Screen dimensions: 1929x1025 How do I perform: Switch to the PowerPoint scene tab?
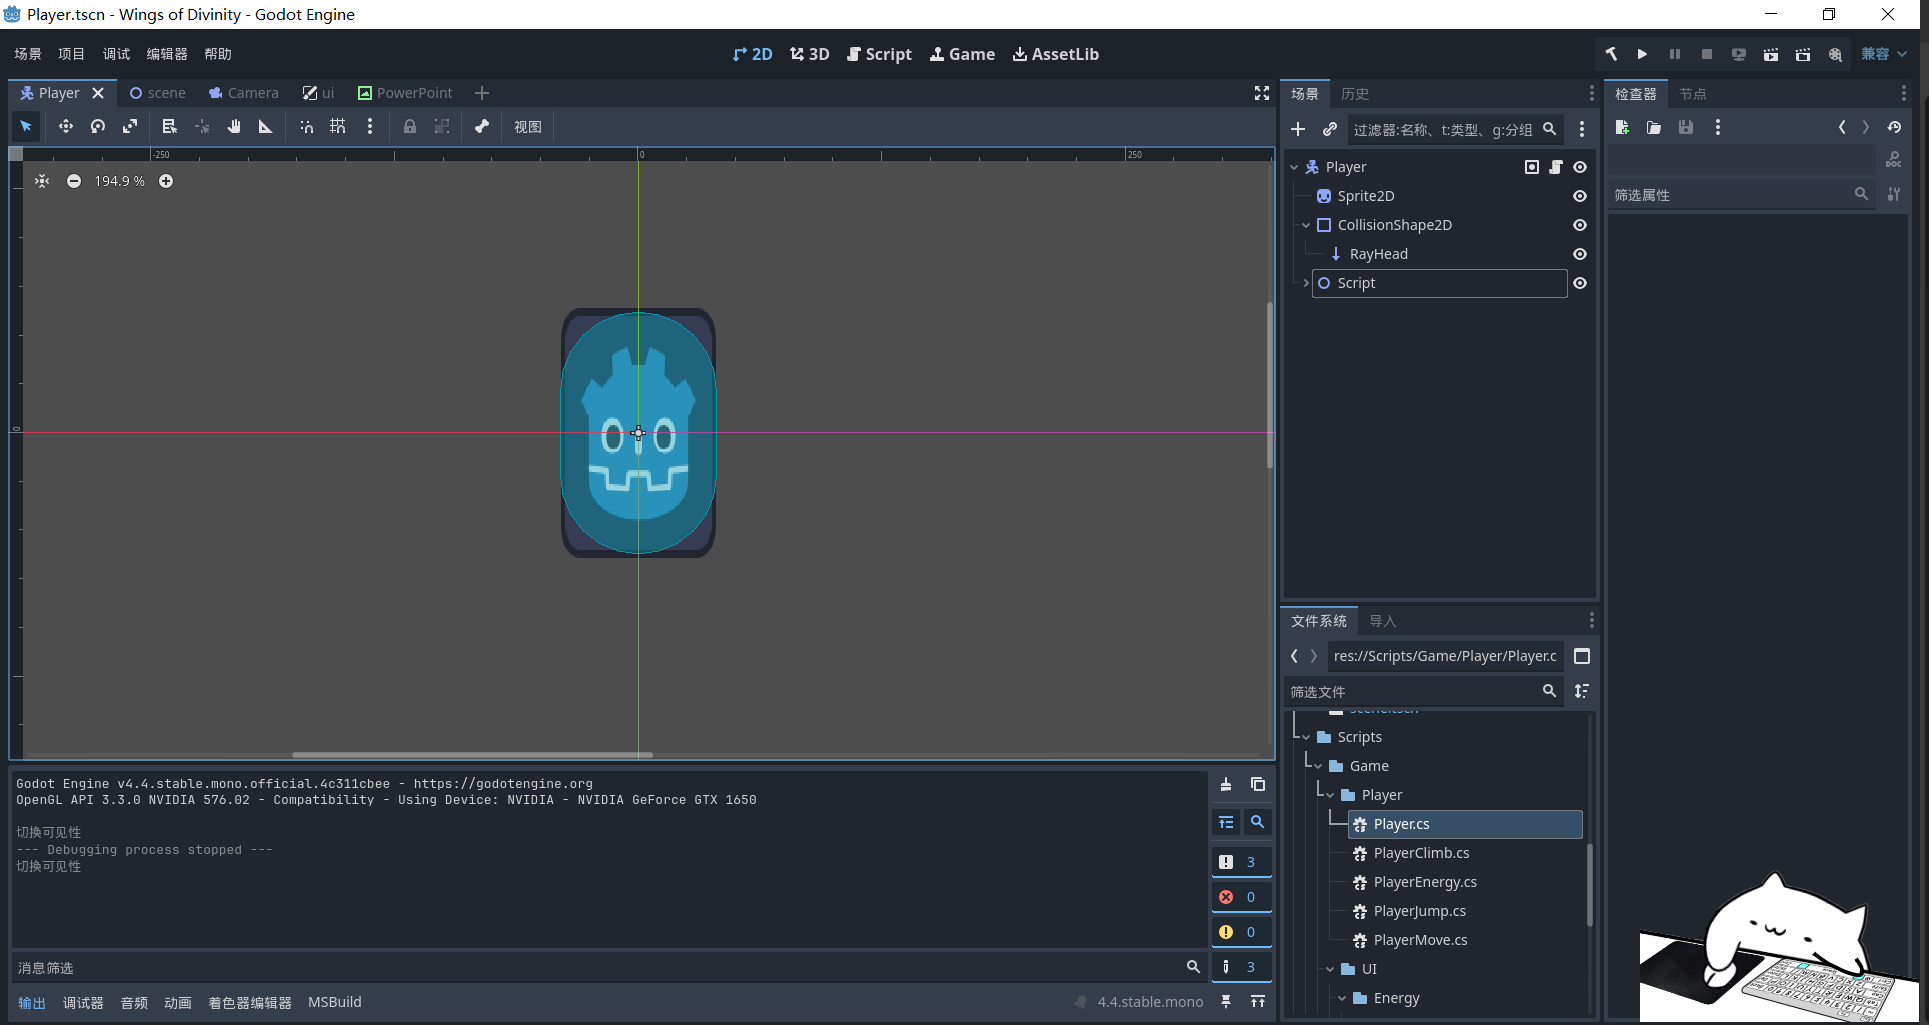click(405, 93)
